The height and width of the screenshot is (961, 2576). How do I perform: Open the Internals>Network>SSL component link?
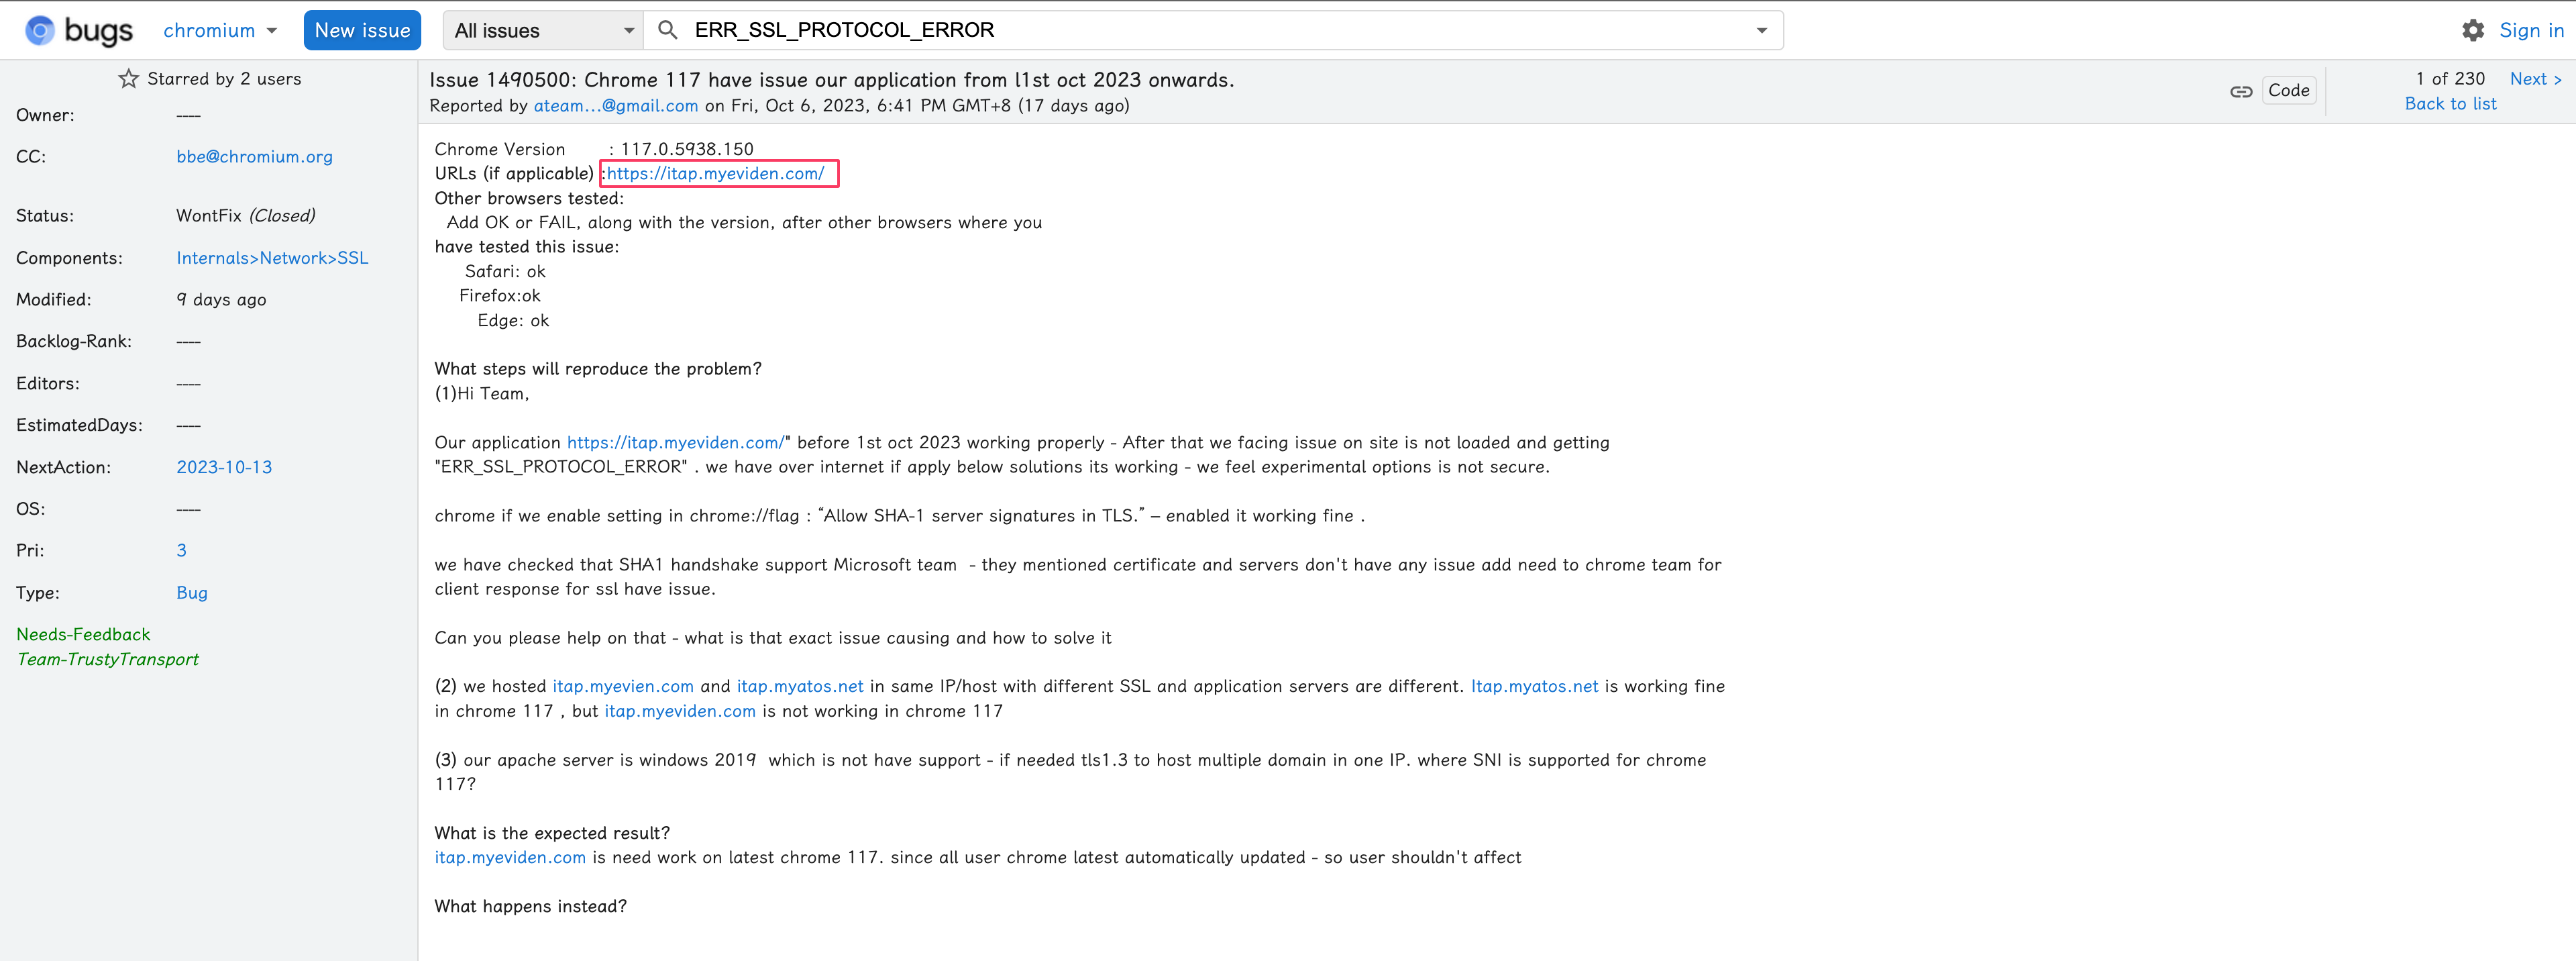pos(272,258)
